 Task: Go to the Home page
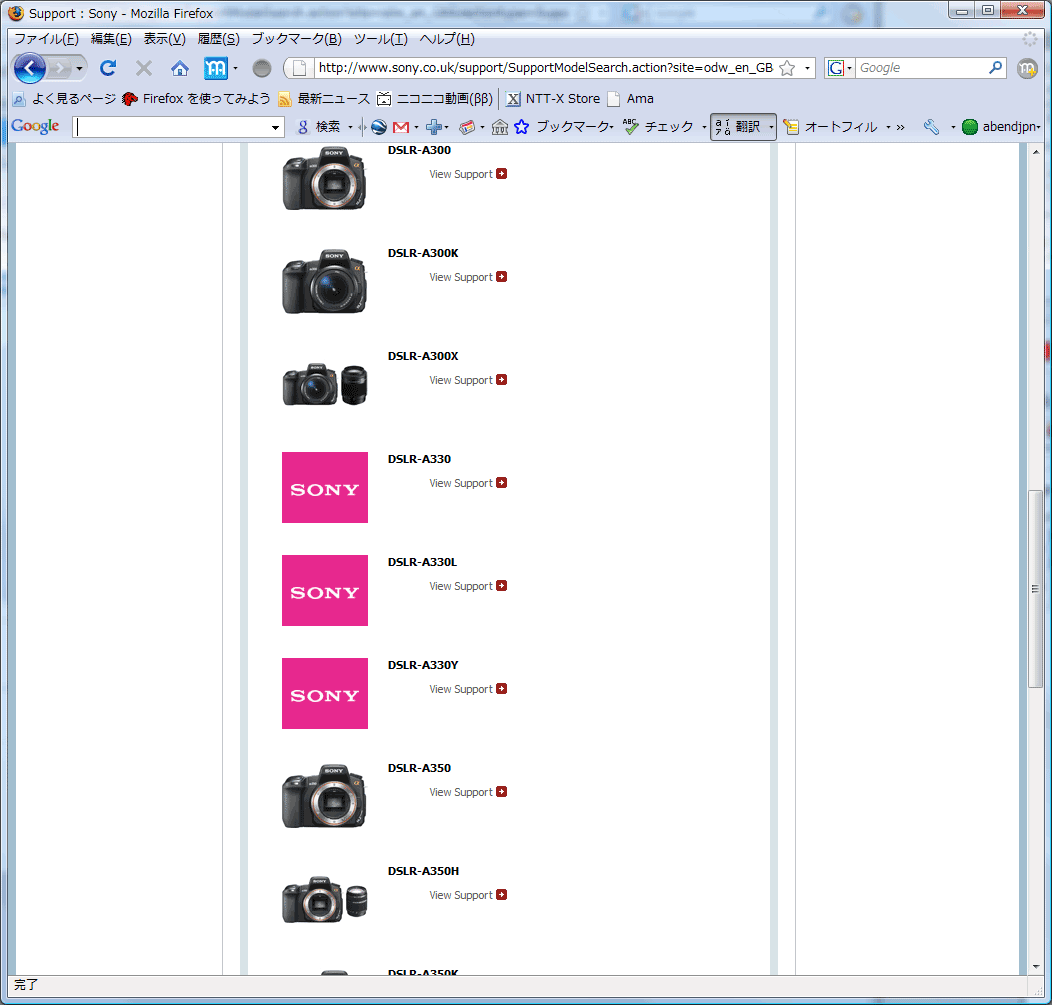coord(179,68)
